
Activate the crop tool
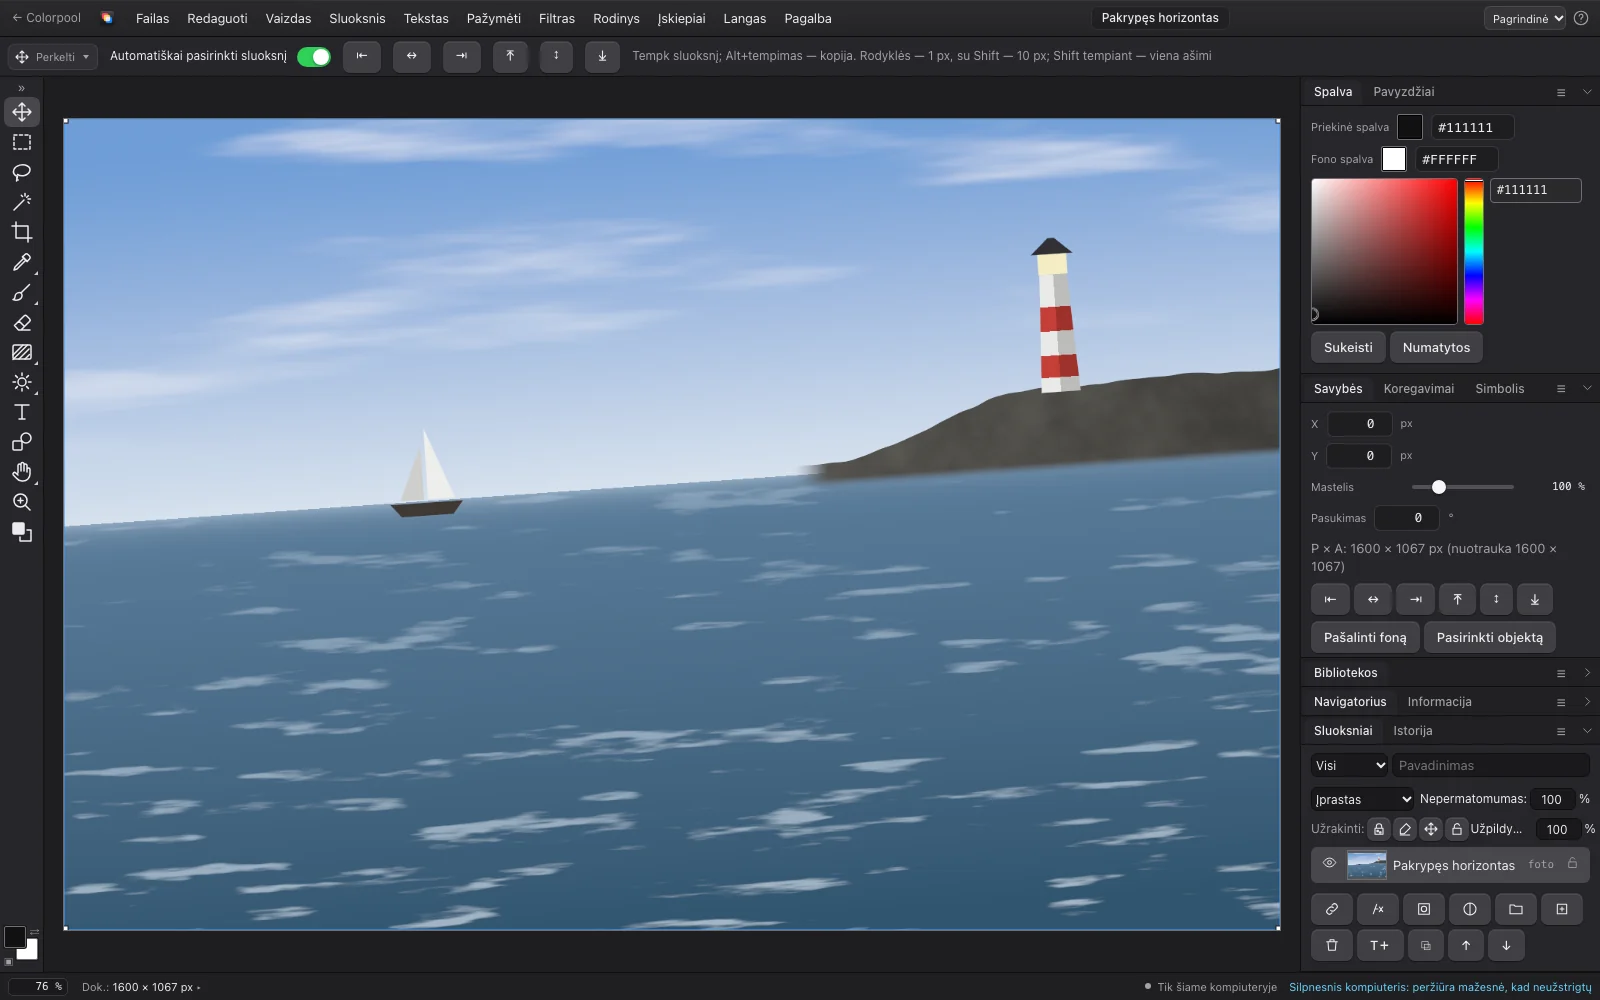(x=22, y=232)
